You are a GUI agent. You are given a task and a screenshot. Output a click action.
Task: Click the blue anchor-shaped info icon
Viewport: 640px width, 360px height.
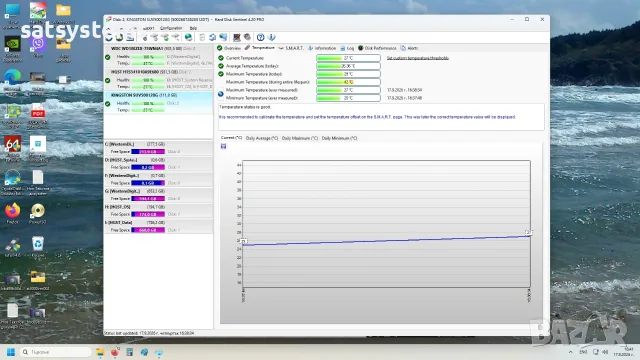coord(271,38)
